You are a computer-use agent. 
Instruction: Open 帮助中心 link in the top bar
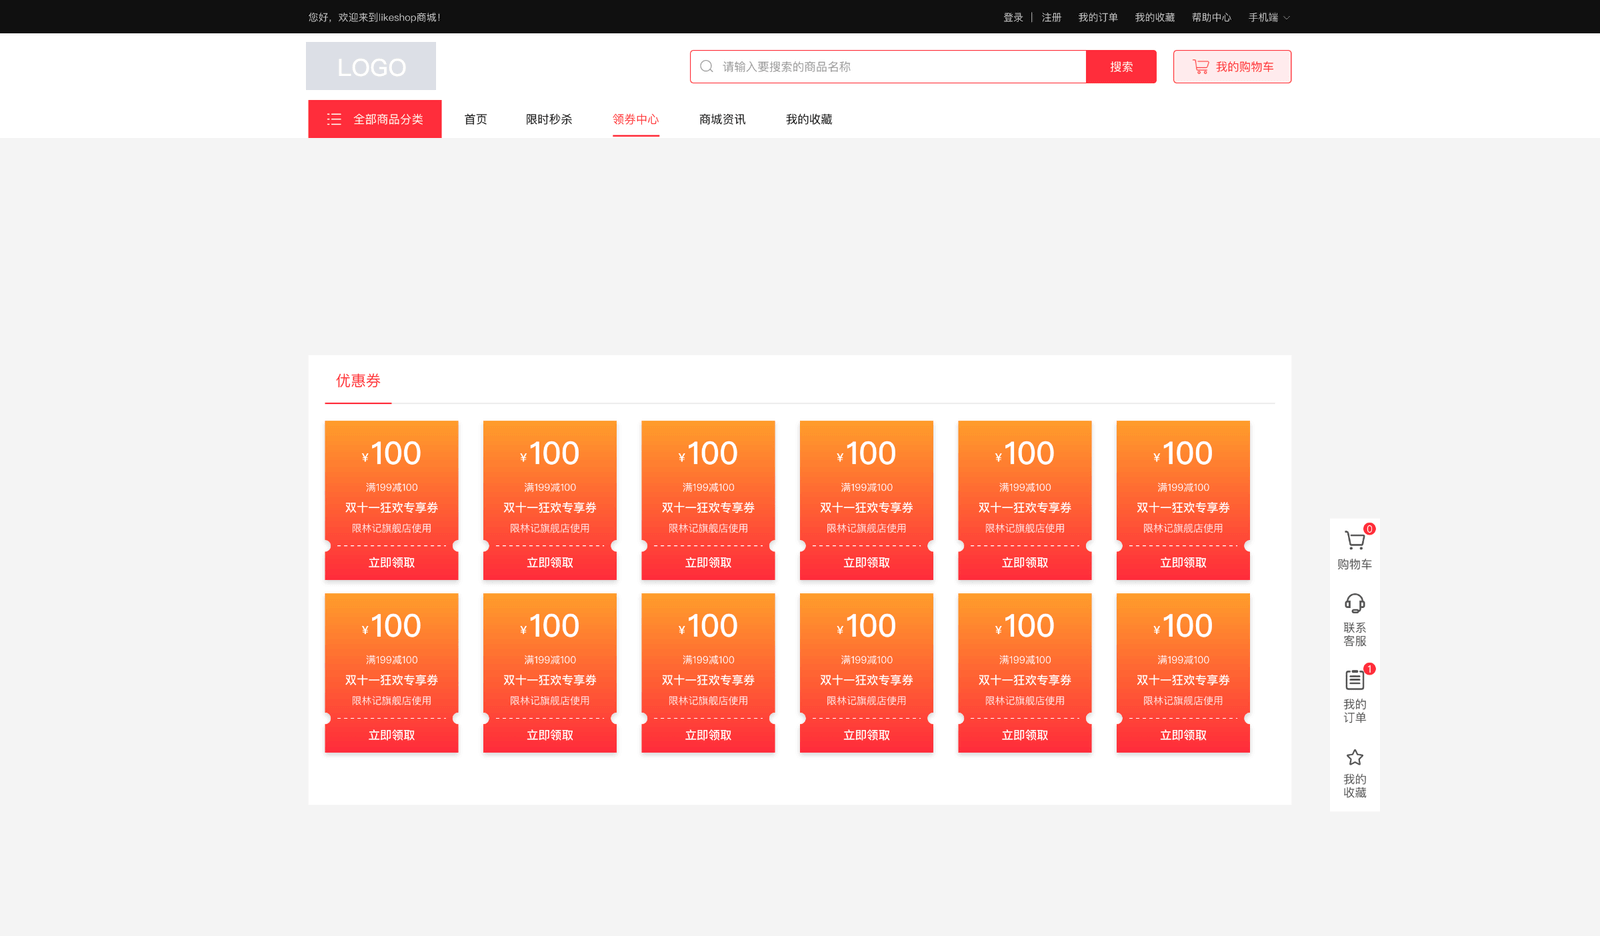tap(1211, 17)
